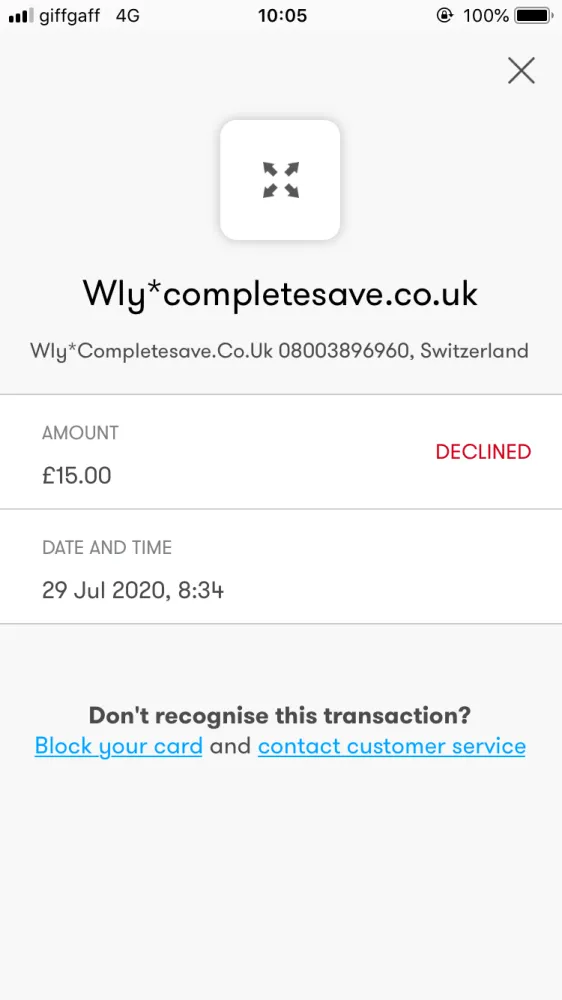Viewport: 562px width, 1000px height.
Task: Click the Block your card link
Action: coord(119,746)
